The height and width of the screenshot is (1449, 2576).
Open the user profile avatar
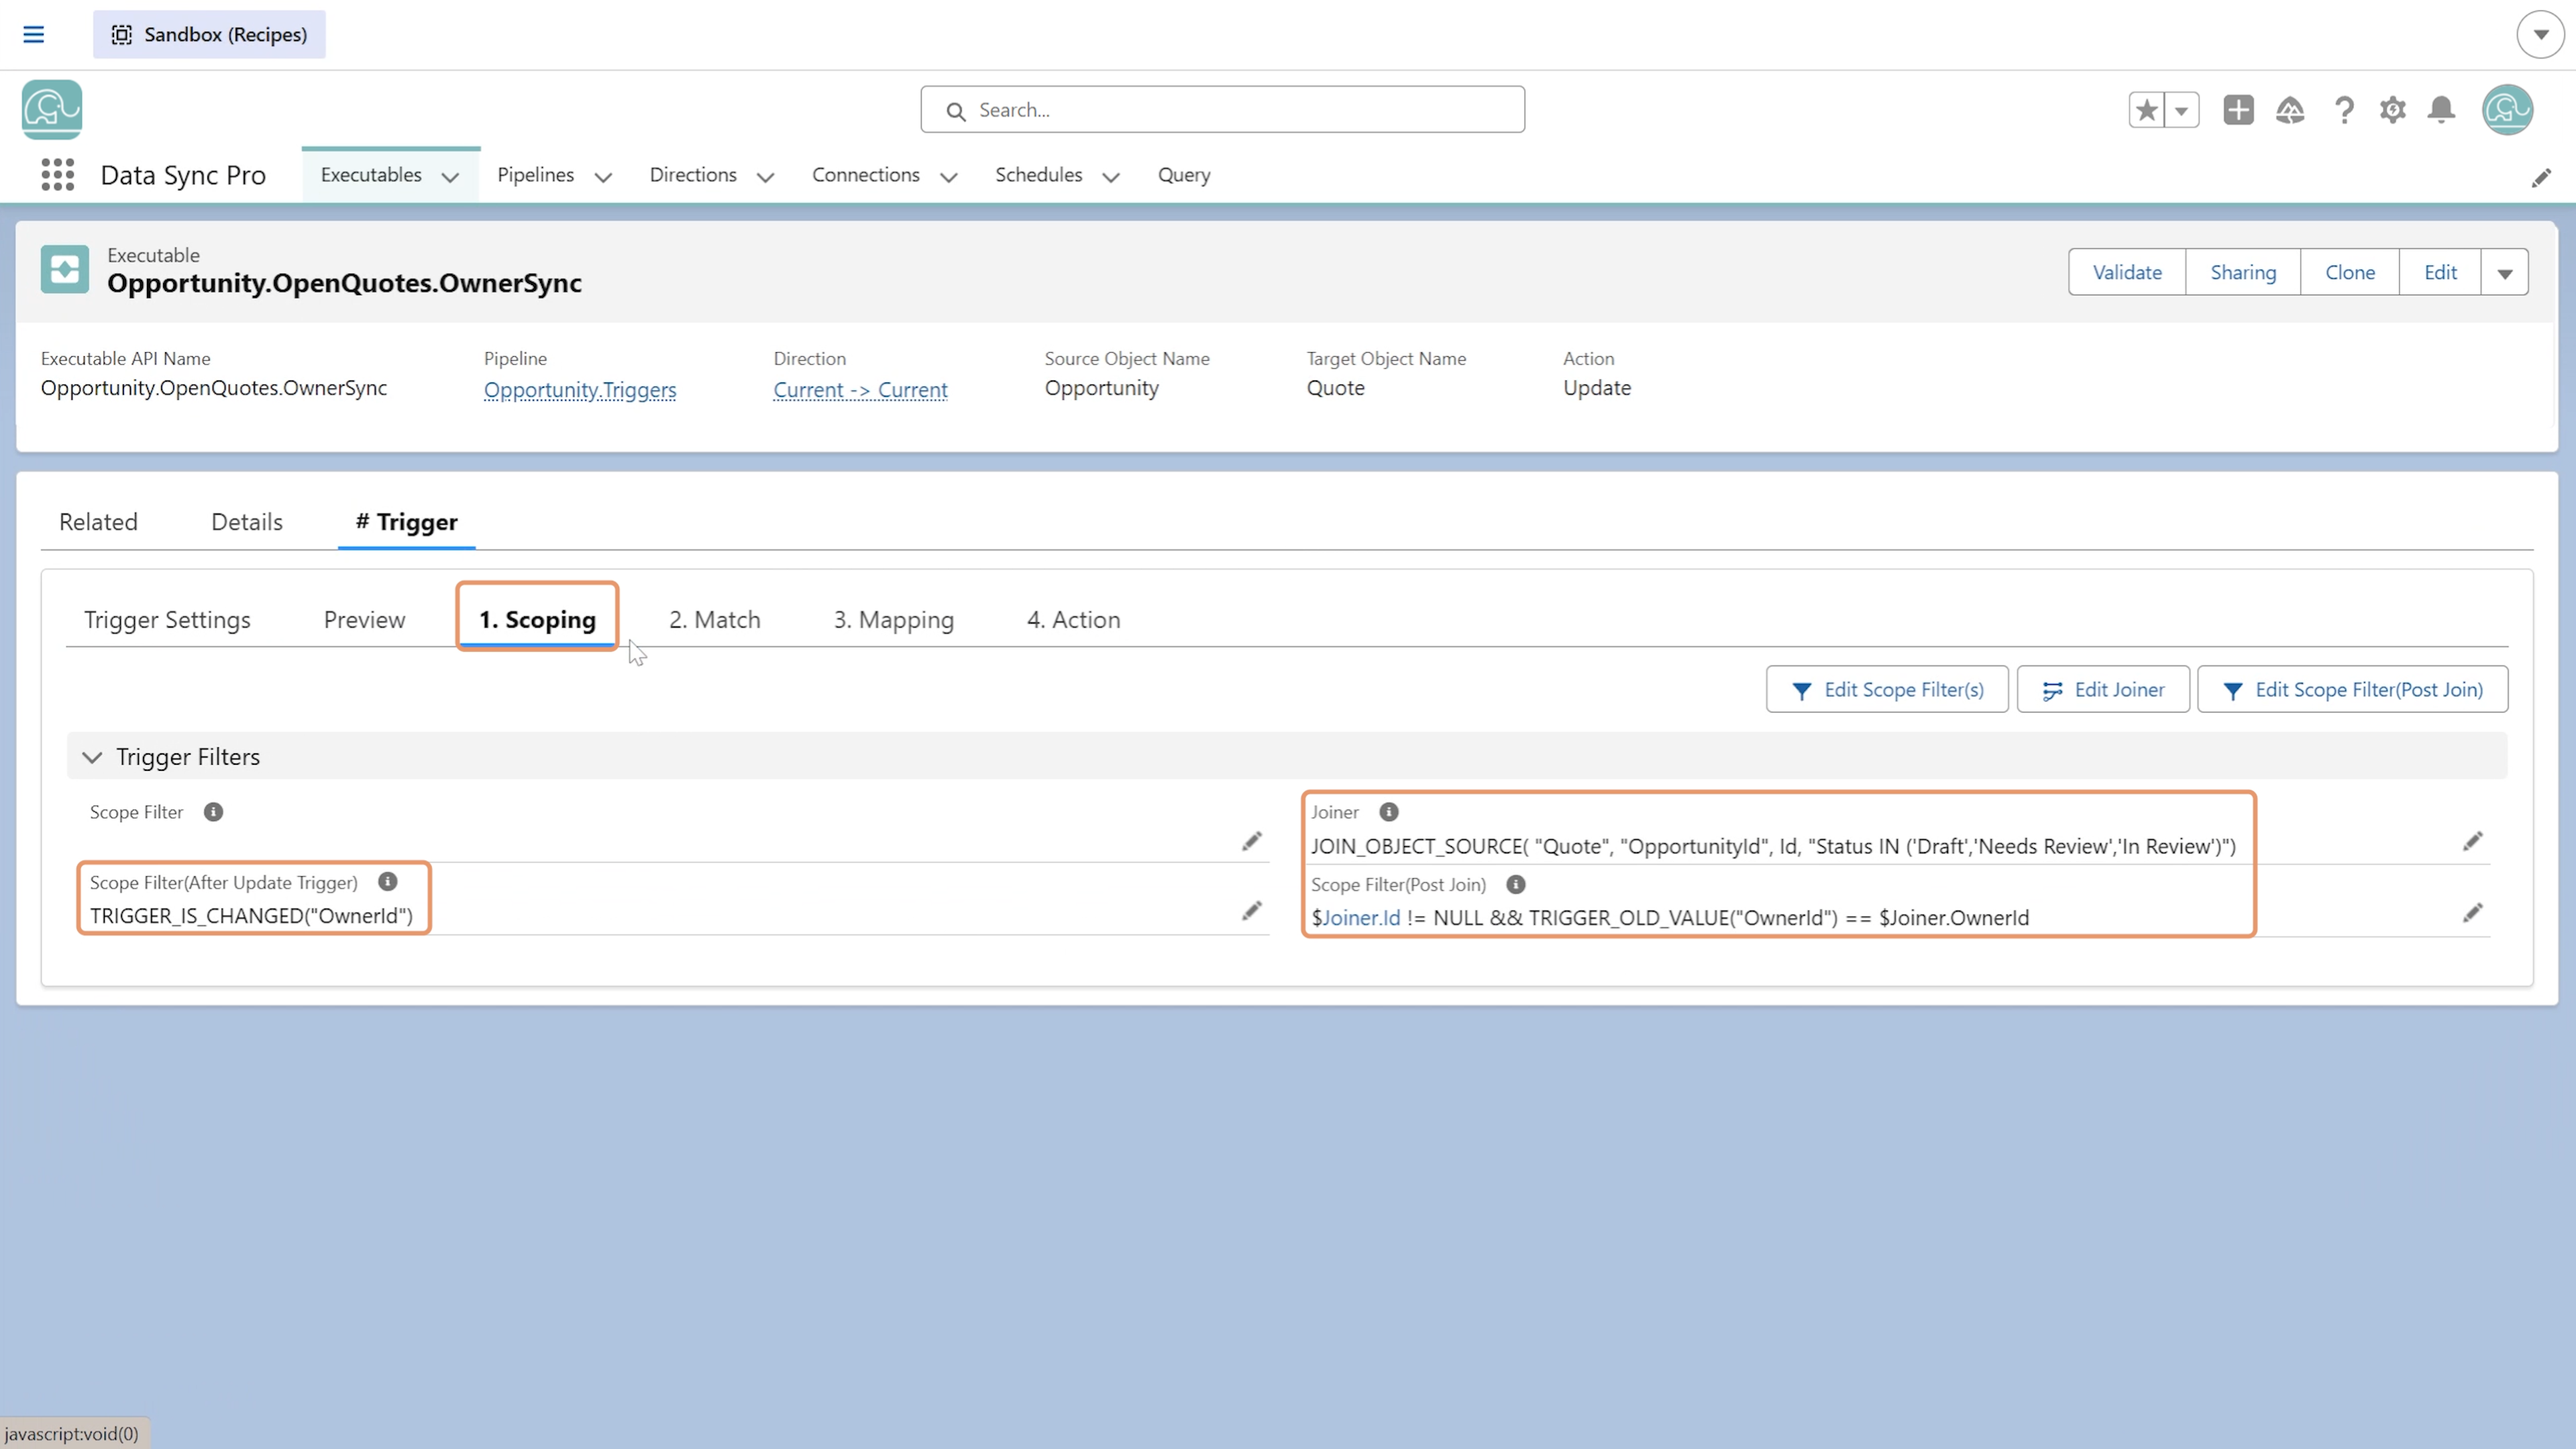click(x=2507, y=110)
